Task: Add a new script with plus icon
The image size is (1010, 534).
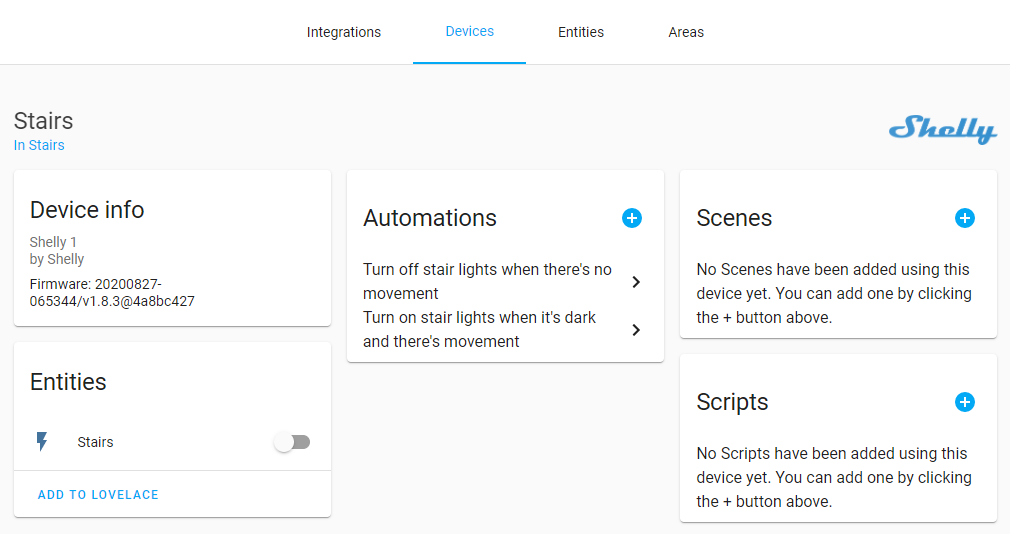Action: 964,402
